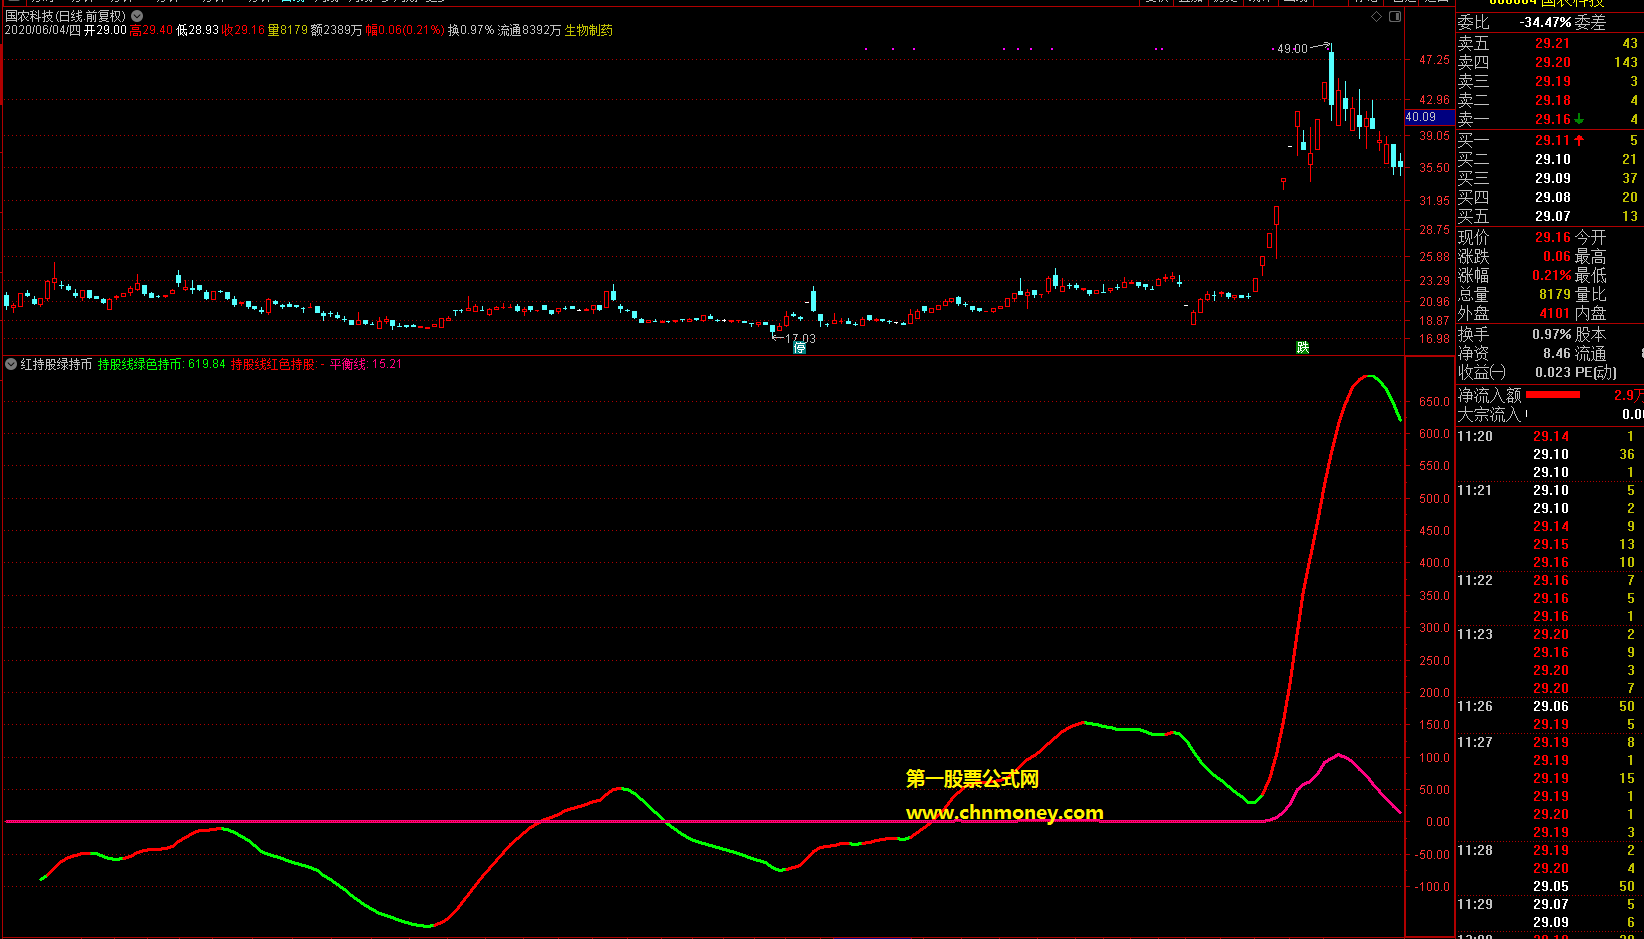The width and height of the screenshot is (1644, 939).
Task: Select the 11:29 trade at 29.07
Action: tap(1548, 904)
